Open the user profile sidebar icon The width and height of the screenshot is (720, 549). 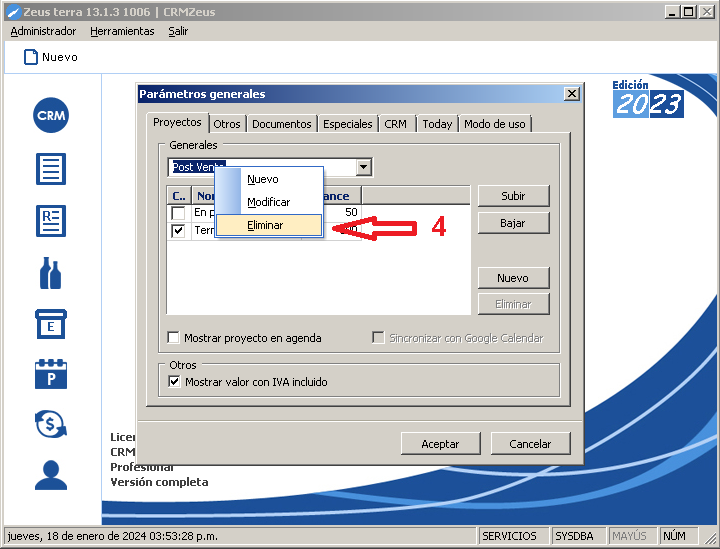pos(51,475)
